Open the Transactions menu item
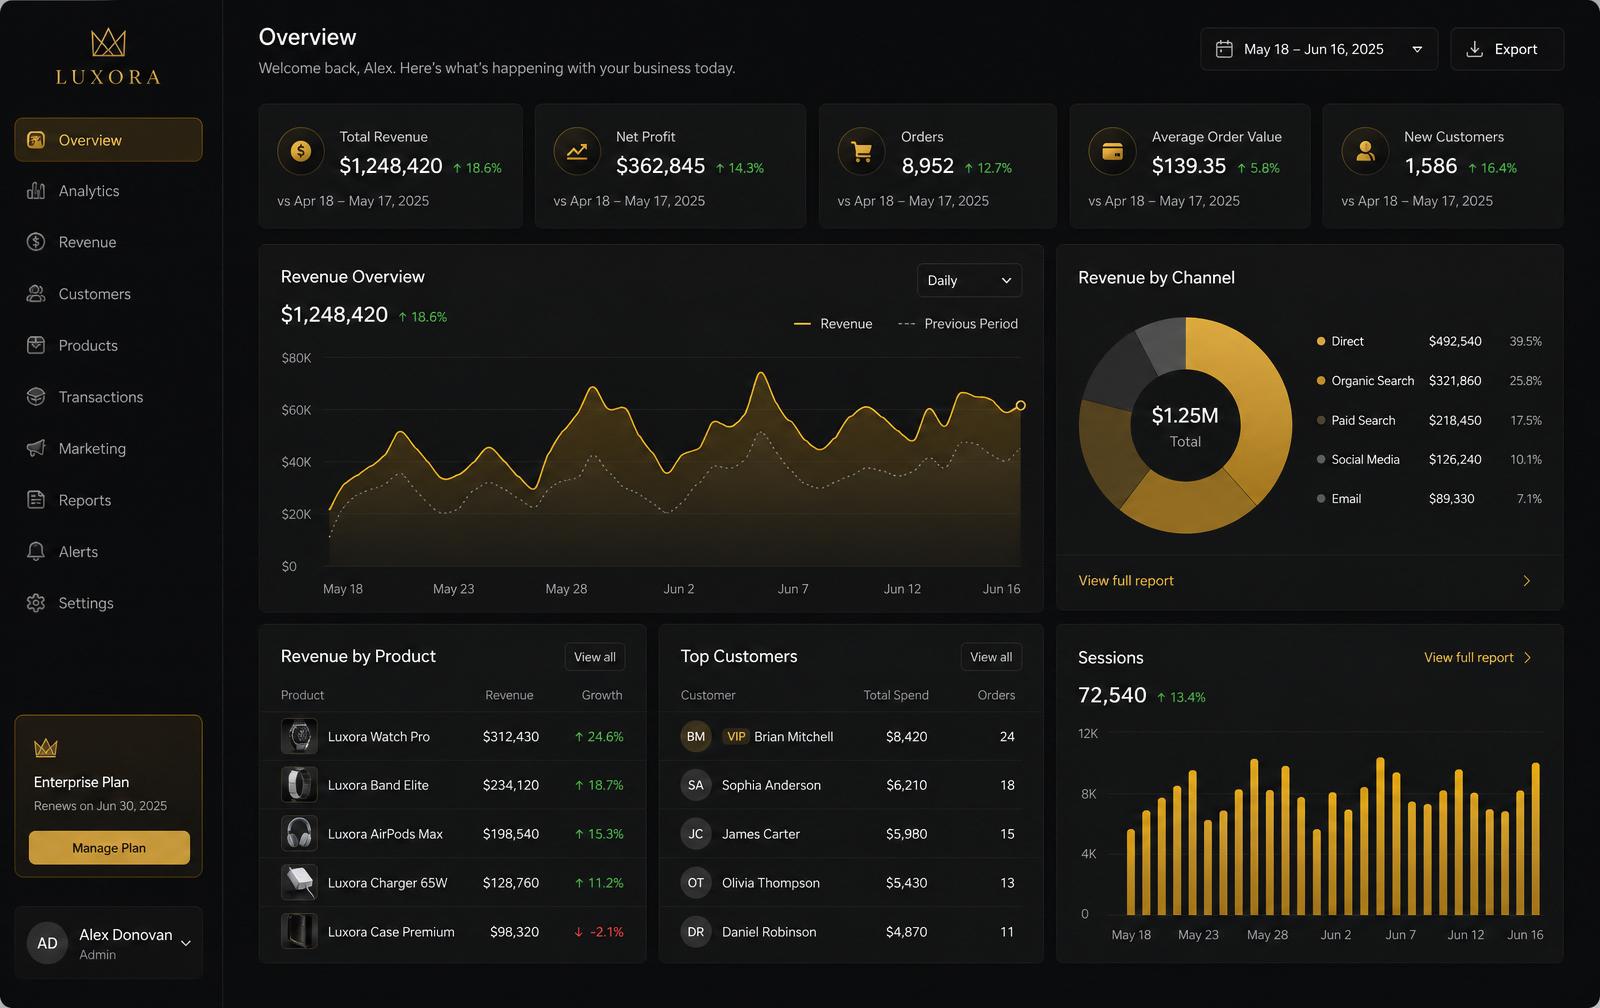The width and height of the screenshot is (1600, 1008). coord(108,397)
